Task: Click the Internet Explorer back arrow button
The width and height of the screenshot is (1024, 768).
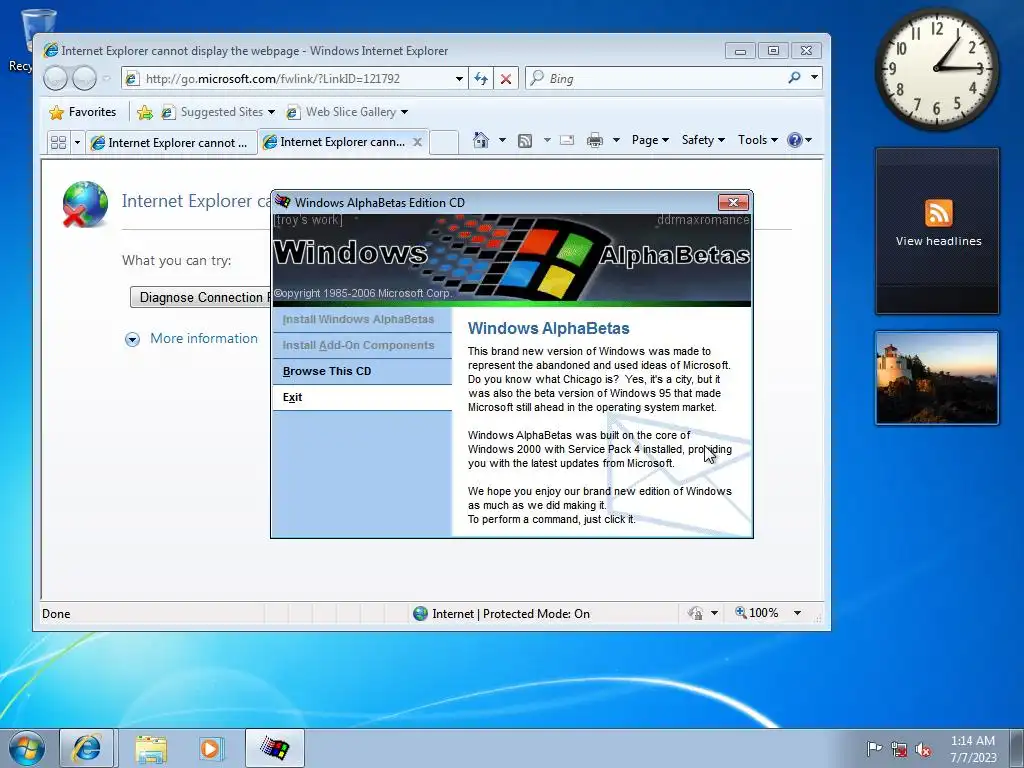Action: 56,78
